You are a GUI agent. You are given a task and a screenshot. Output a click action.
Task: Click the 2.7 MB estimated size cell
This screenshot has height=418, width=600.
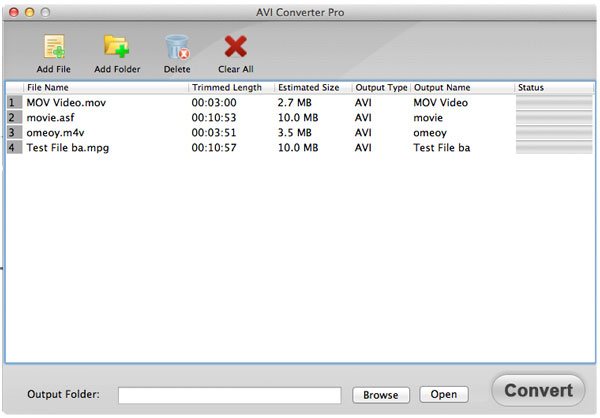tap(295, 103)
